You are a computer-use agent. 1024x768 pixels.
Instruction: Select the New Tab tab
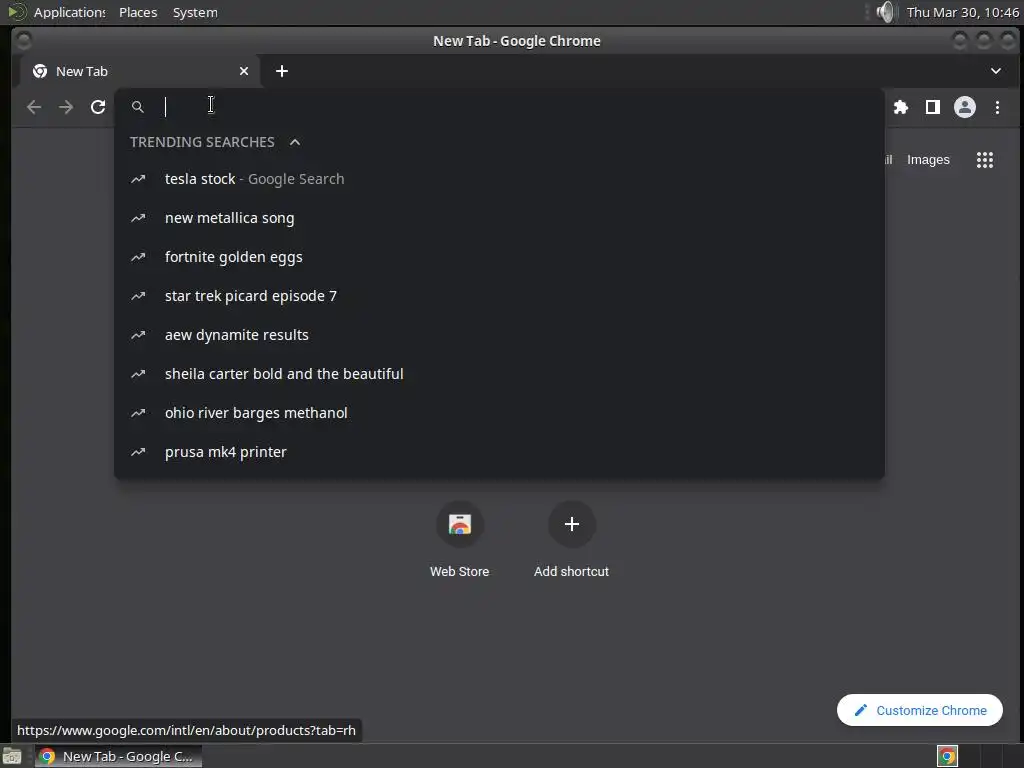coord(140,71)
